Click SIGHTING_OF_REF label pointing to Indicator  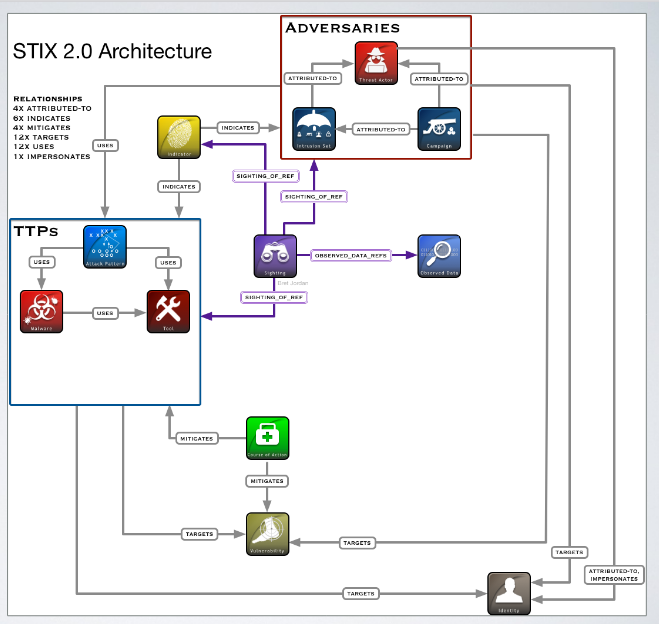point(265,176)
